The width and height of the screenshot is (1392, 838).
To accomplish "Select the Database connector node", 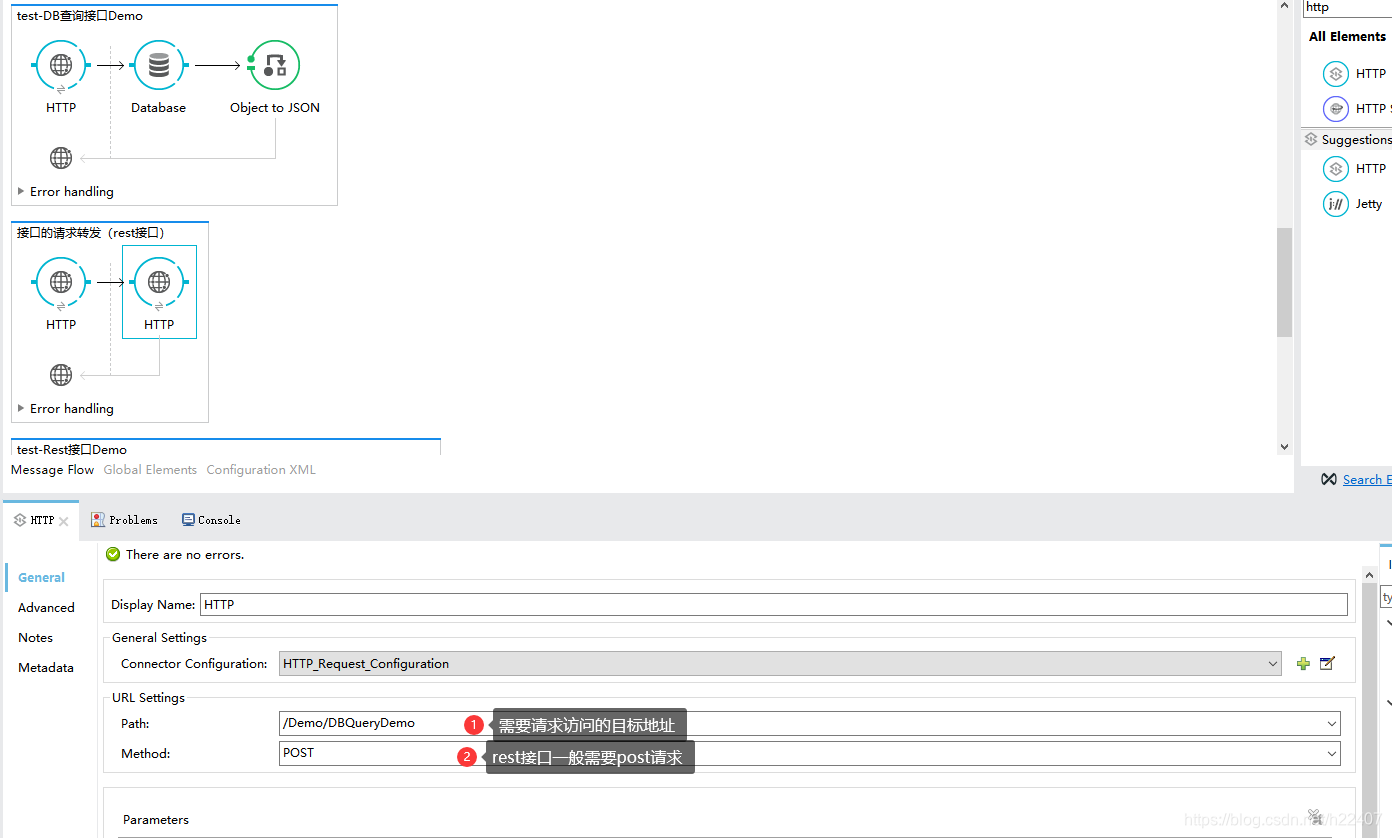I will (x=158, y=66).
